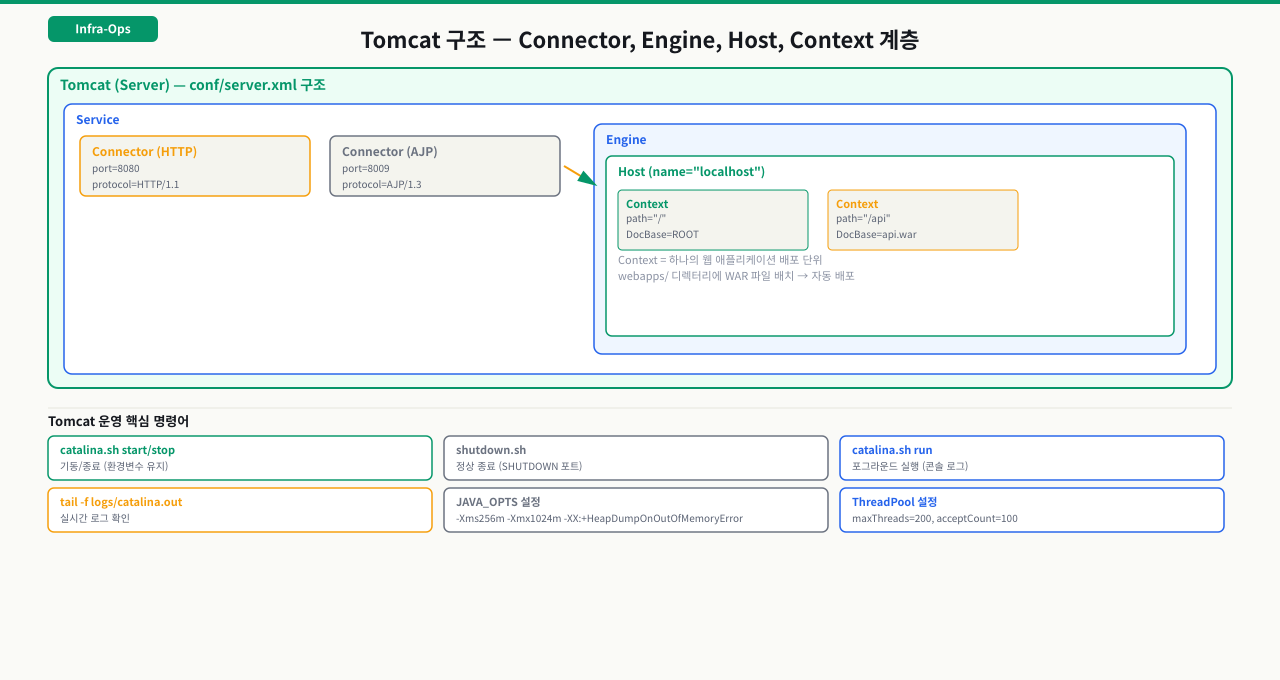
Task: Click the ThreadPool 설정 card title
Action: click(x=894, y=502)
